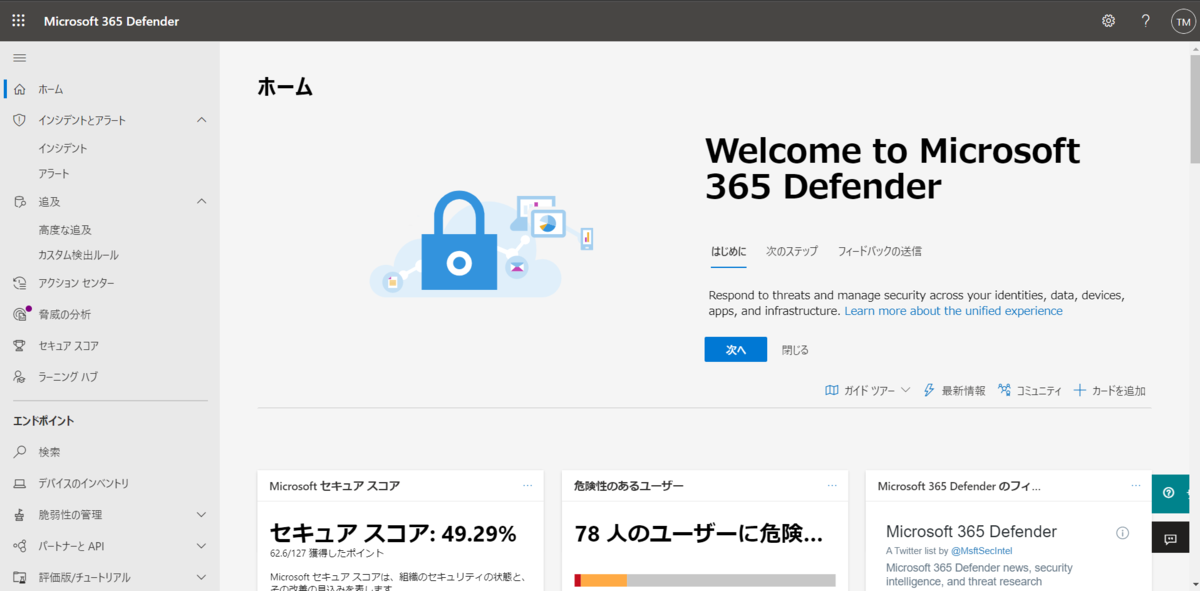Click the パートナーと API icon

click(20, 546)
